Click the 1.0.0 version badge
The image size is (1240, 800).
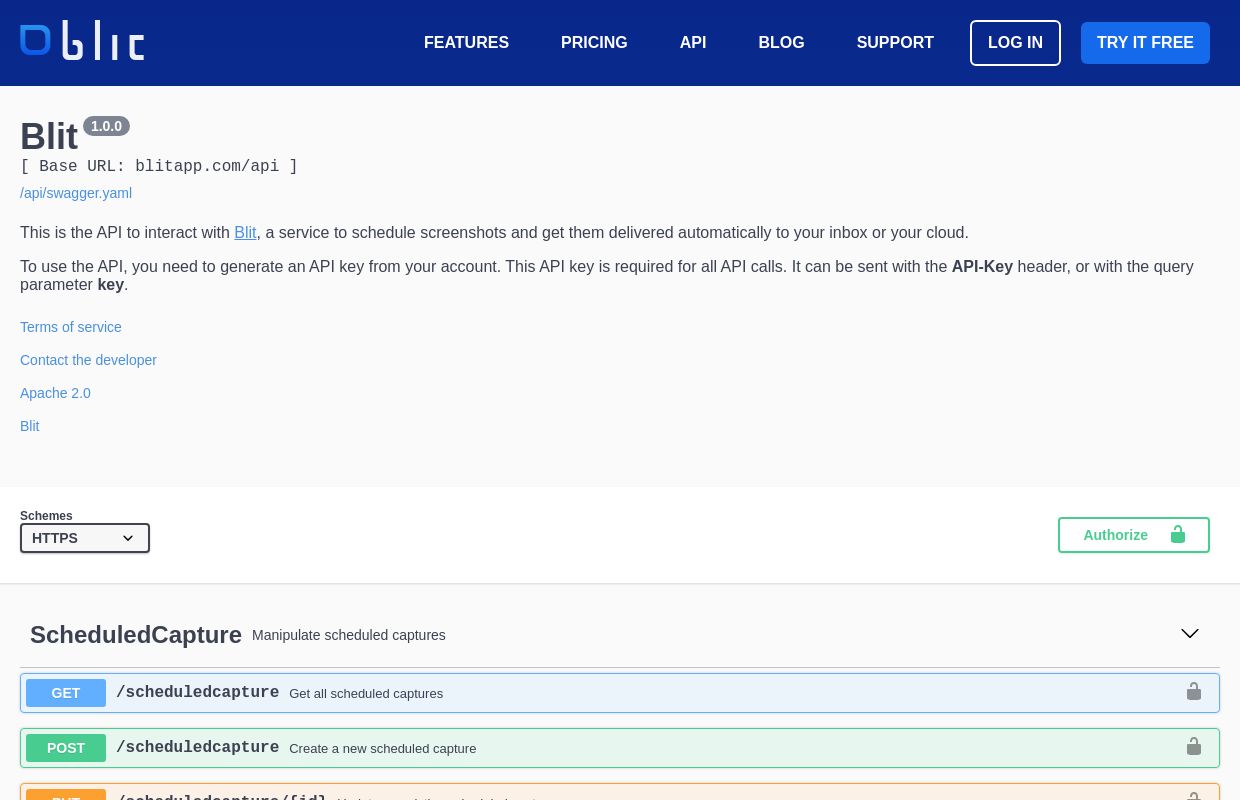pos(106,126)
